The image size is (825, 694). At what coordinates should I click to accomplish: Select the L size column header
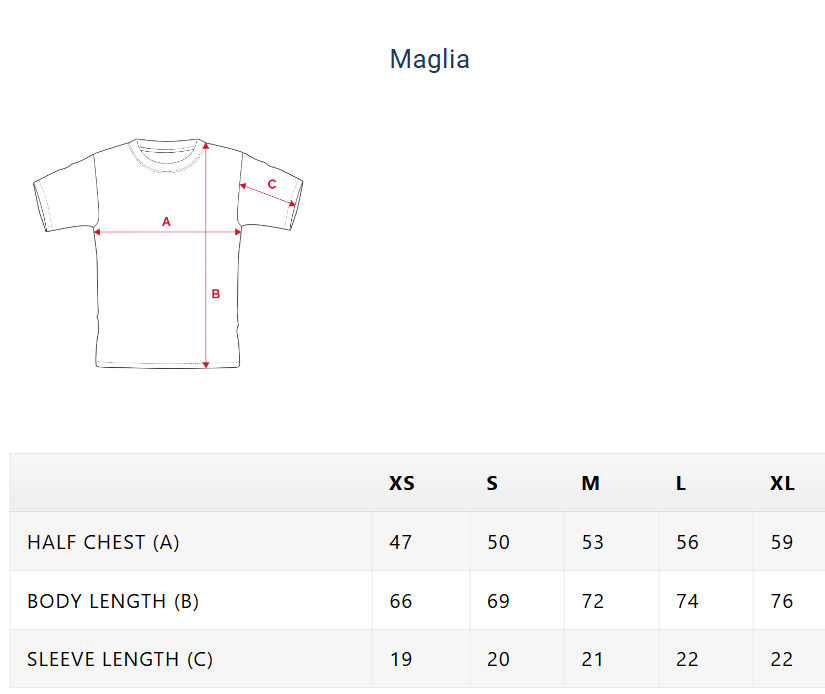pos(681,483)
